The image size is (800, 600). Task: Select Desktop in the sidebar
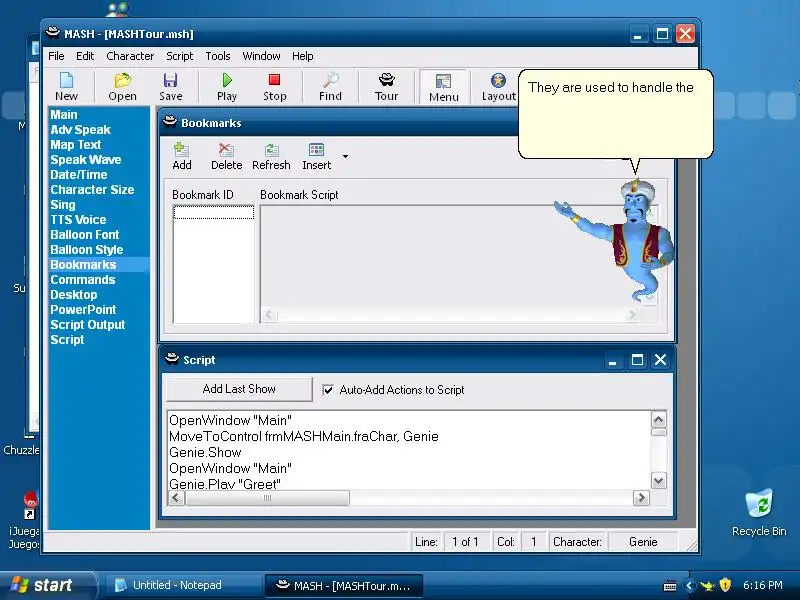[73, 294]
